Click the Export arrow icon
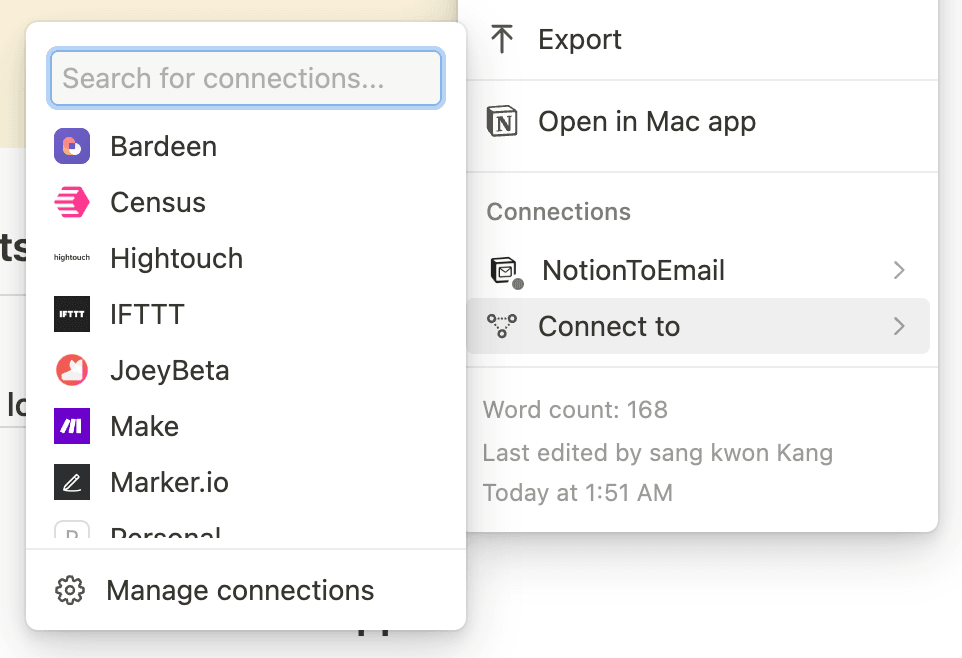962x658 pixels. pyautogui.click(x=502, y=40)
